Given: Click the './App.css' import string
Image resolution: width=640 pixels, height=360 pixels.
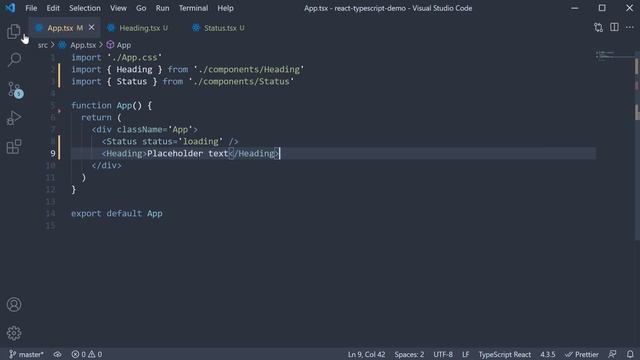Looking at the screenshot, I should point(134,58).
